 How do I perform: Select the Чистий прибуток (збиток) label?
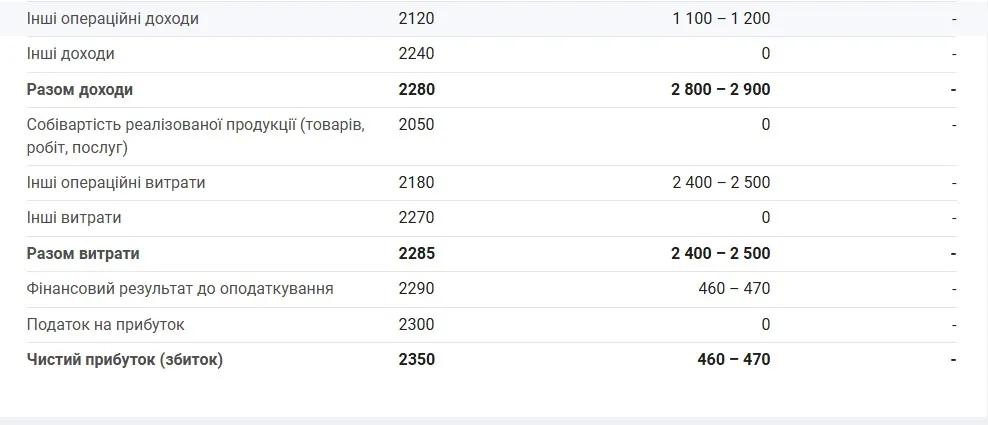125,360
